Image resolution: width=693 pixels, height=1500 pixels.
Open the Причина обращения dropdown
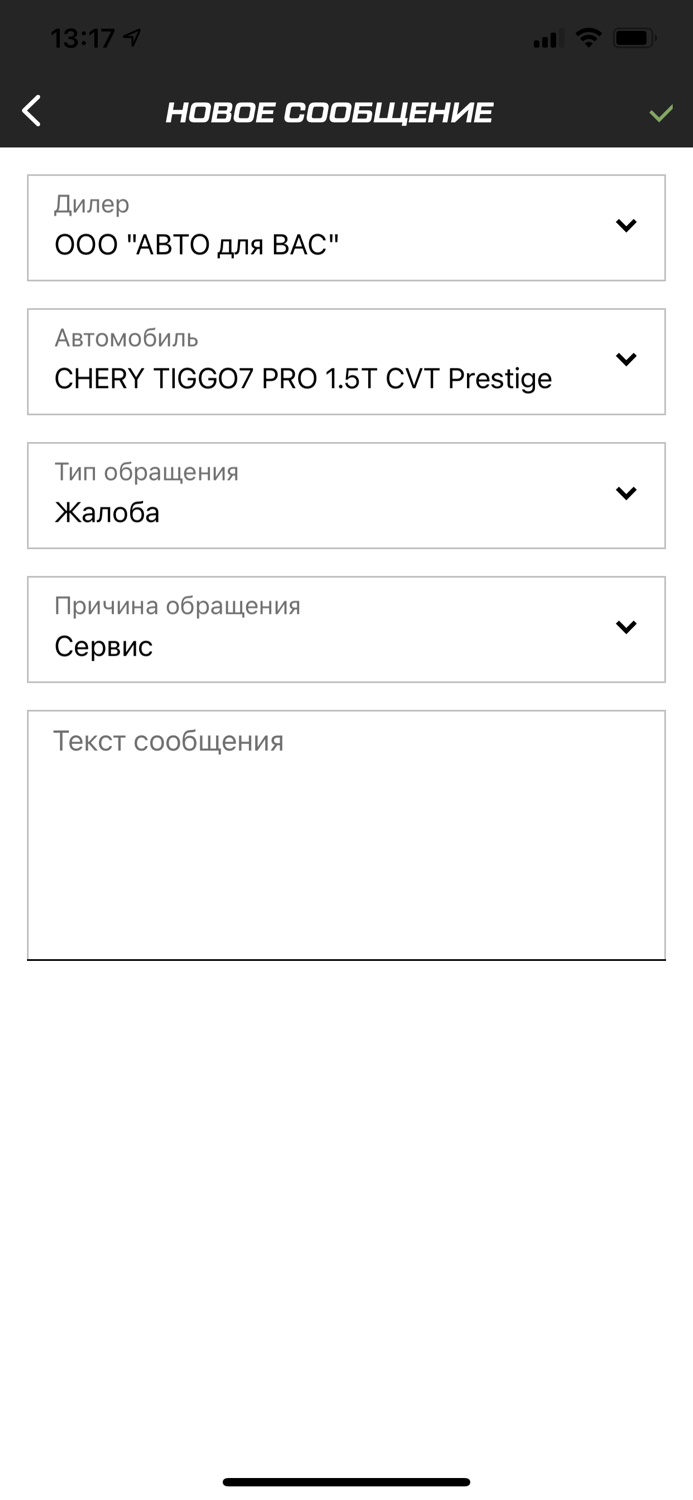pos(346,628)
